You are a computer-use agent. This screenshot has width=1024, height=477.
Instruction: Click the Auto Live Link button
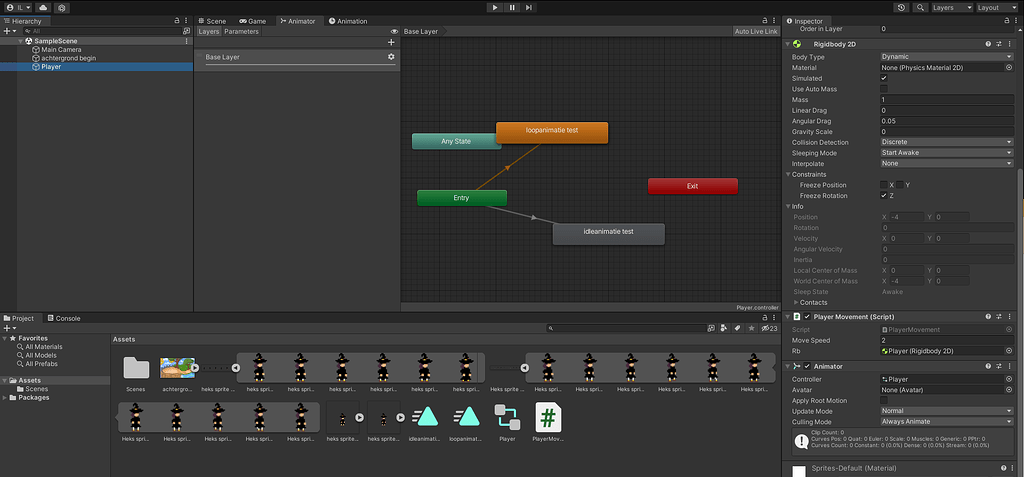755,32
